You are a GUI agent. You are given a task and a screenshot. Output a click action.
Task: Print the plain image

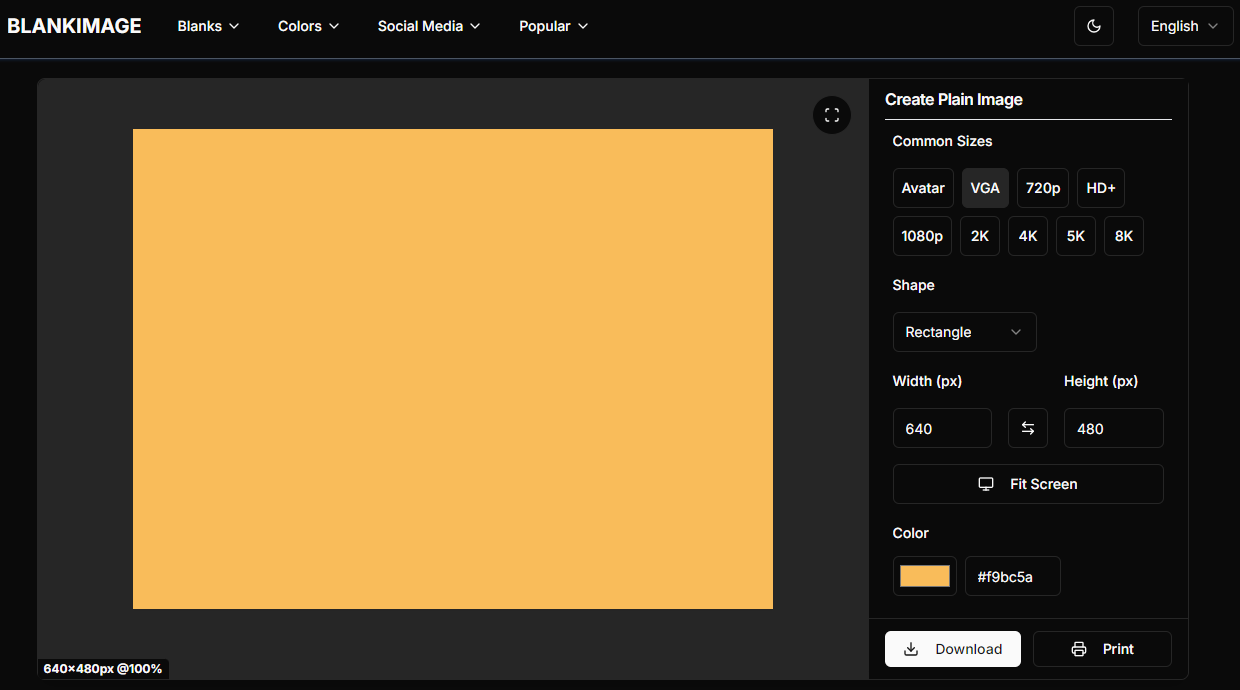(x=1102, y=649)
